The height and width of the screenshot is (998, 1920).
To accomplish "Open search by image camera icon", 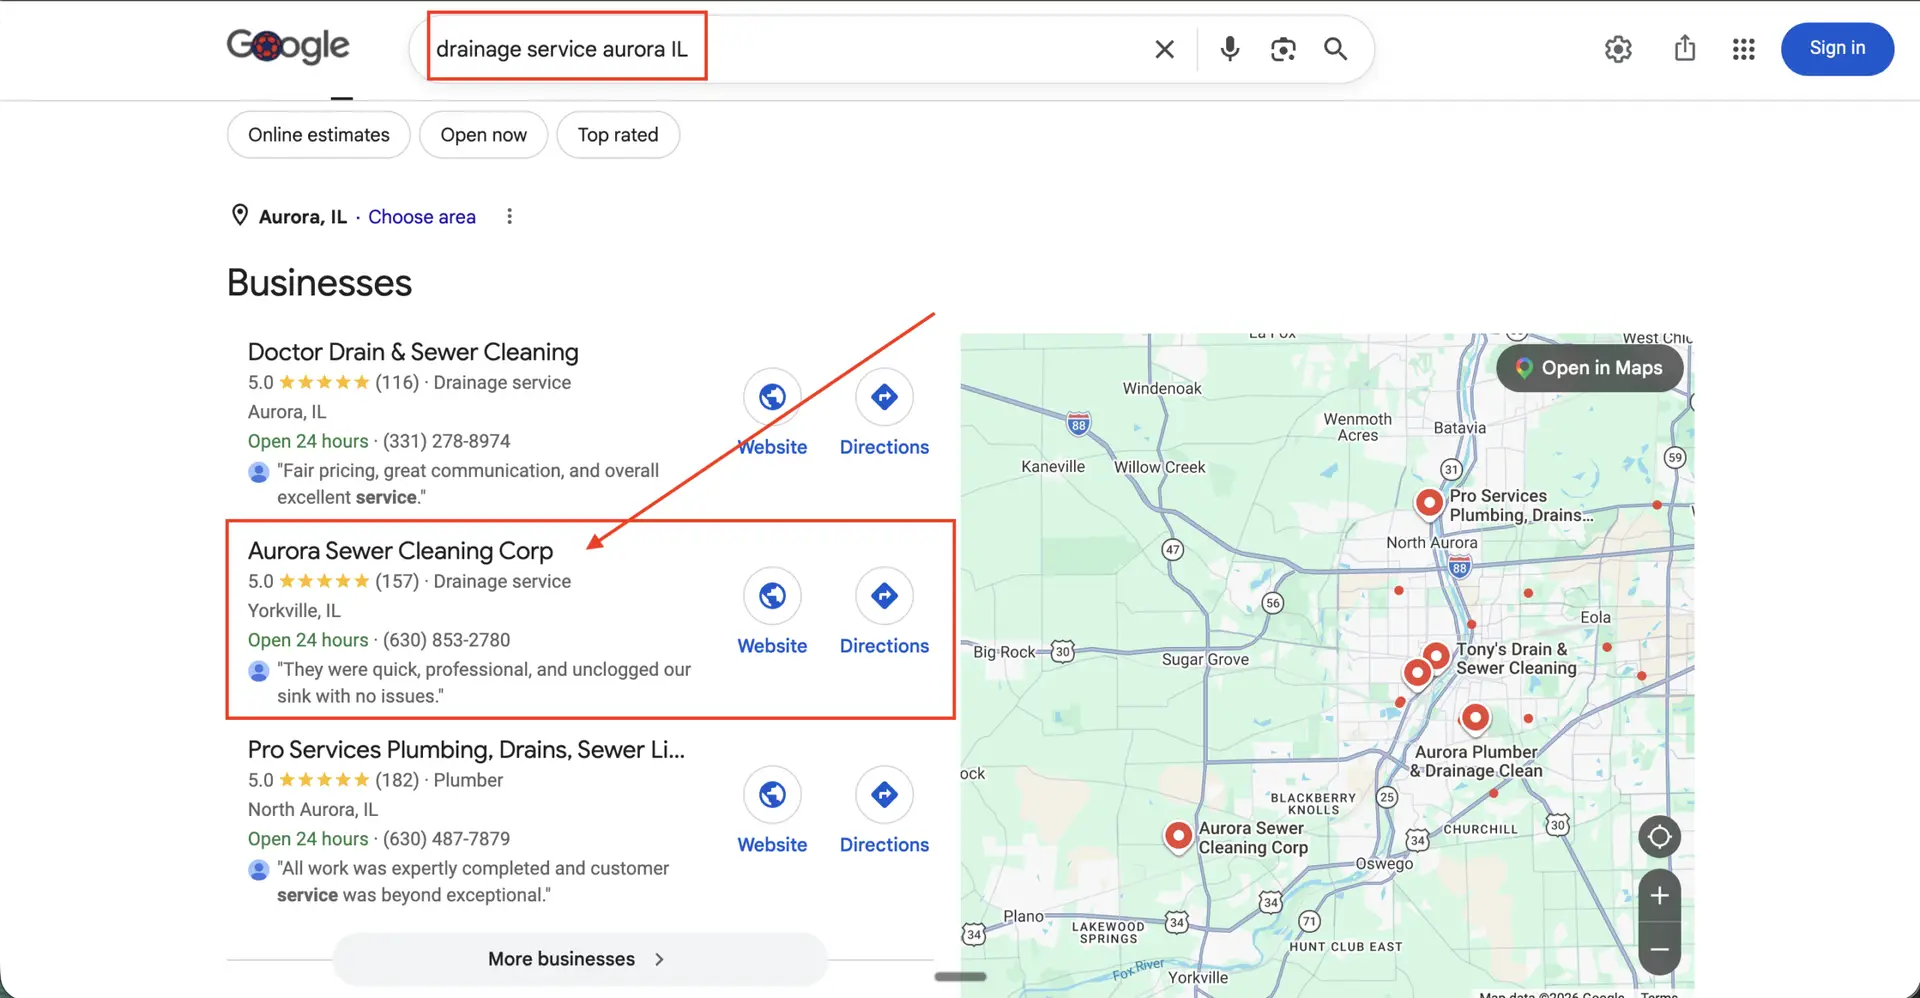I will coord(1283,49).
